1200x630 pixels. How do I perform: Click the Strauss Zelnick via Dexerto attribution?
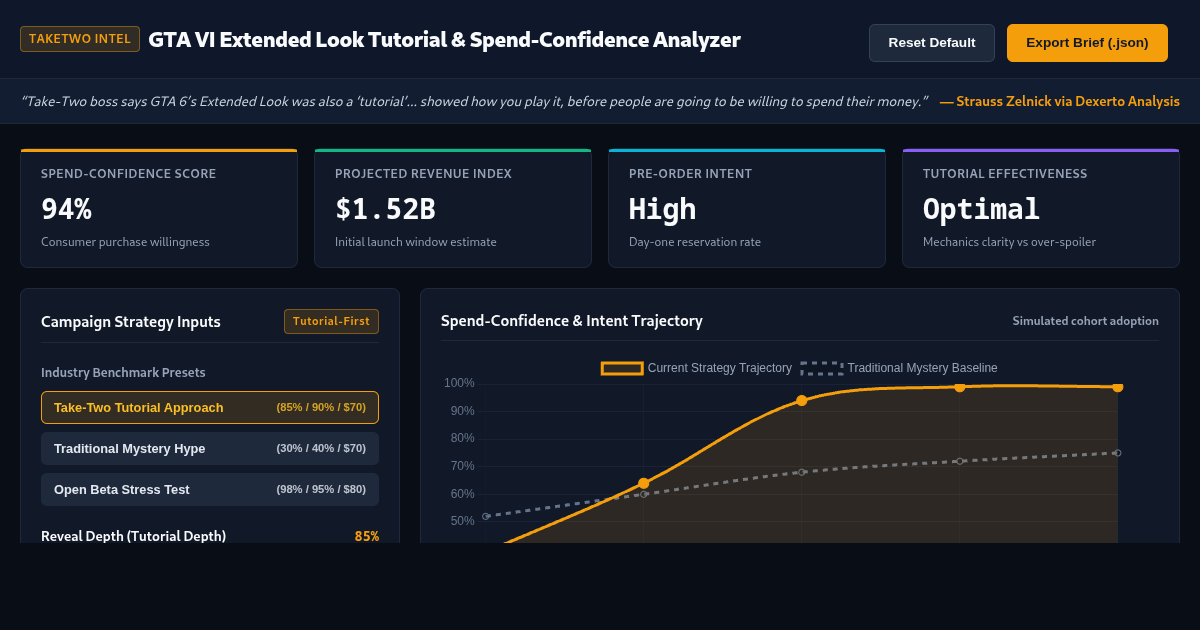[x=1059, y=102]
